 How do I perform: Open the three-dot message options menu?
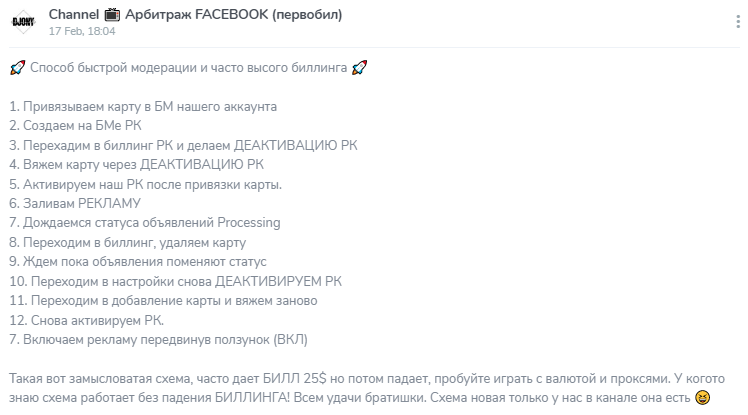tap(738, 21)
